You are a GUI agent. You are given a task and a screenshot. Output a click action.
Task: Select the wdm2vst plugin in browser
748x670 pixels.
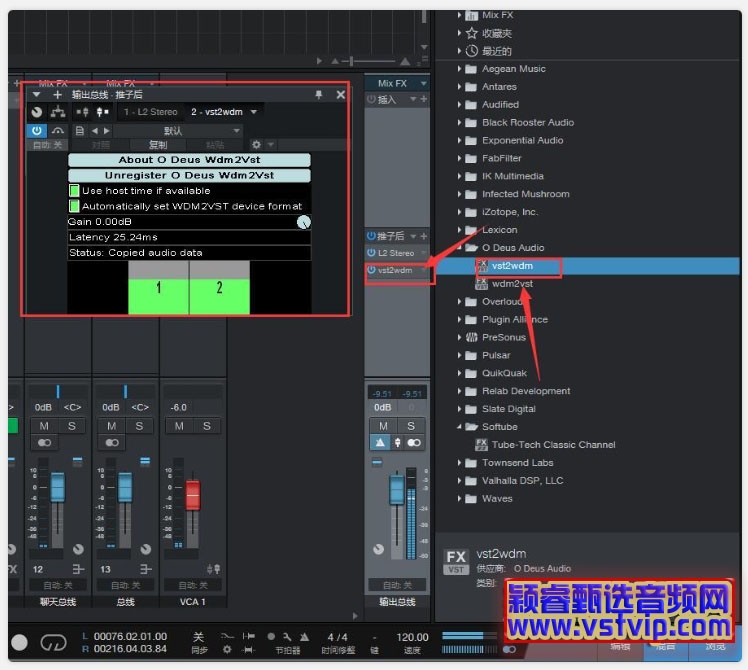[512, 283]
